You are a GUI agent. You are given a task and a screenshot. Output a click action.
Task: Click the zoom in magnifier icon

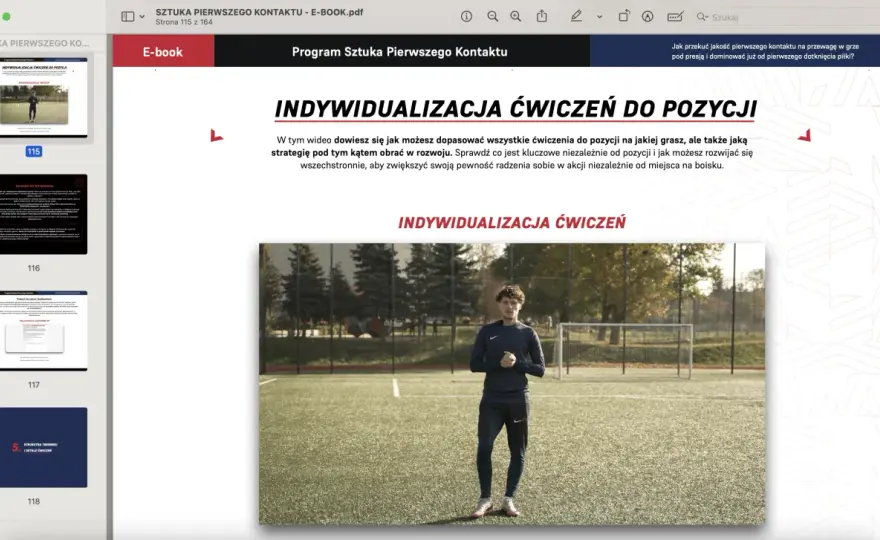(515, 17)
